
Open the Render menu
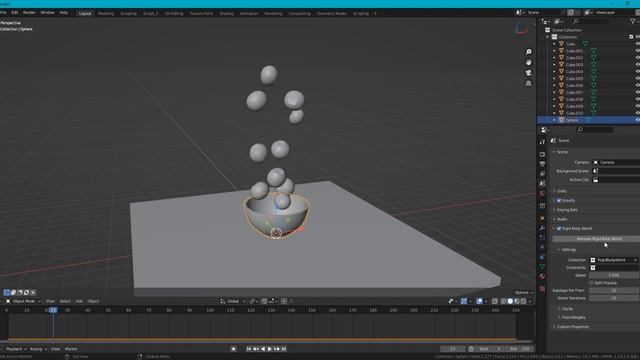[29, 13]
